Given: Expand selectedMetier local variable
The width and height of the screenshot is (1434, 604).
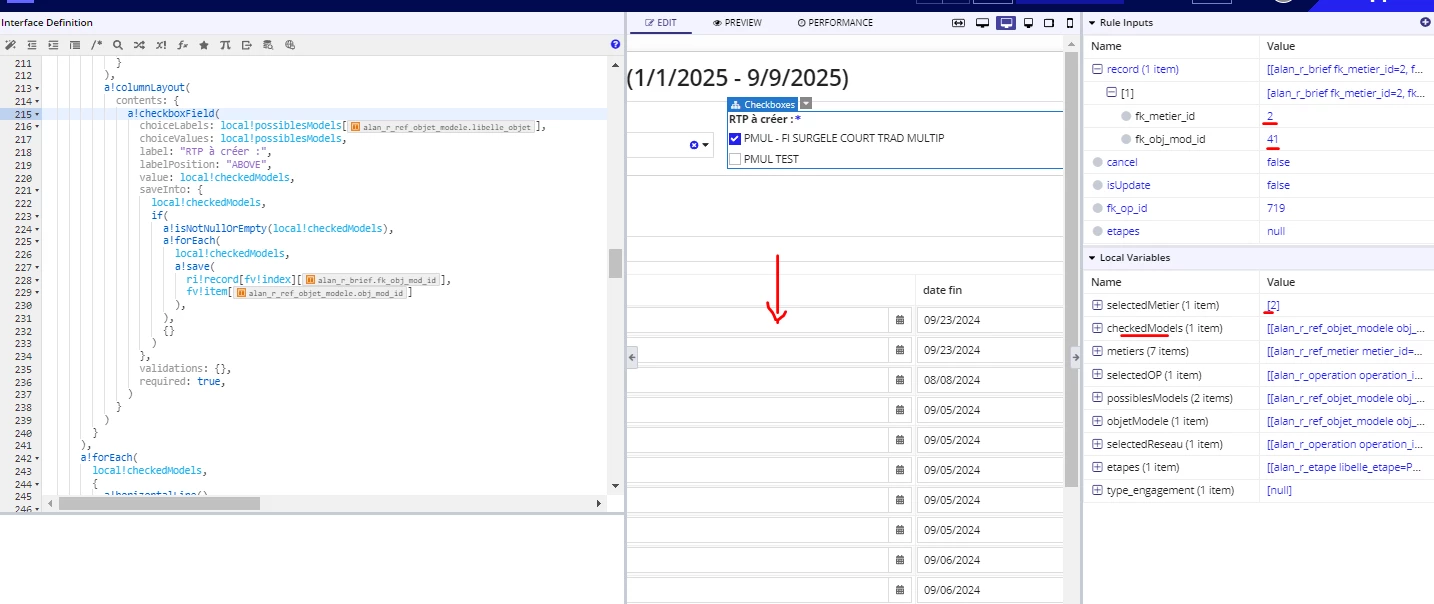Looking at the screenshot, I should pos(1097,305).
